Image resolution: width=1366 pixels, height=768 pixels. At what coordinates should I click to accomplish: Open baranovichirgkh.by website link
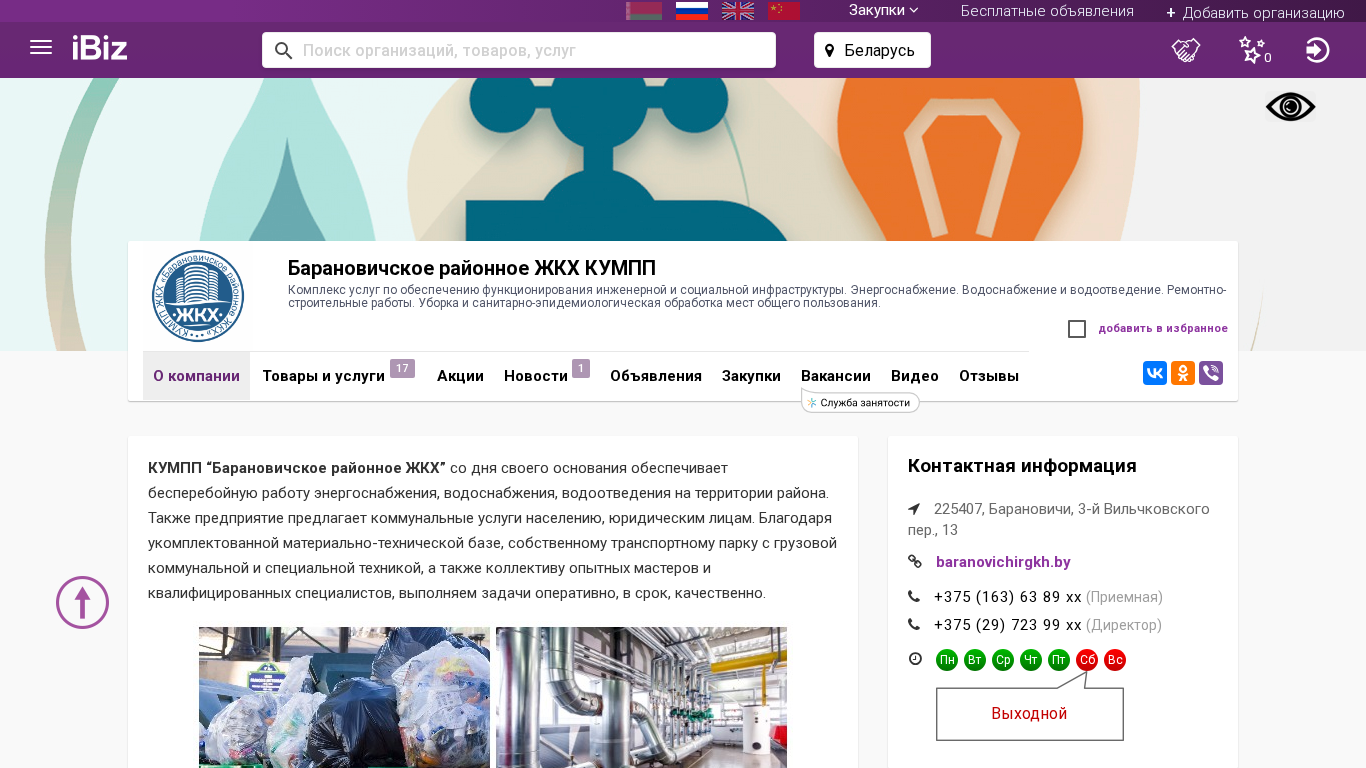(1003, 562)
